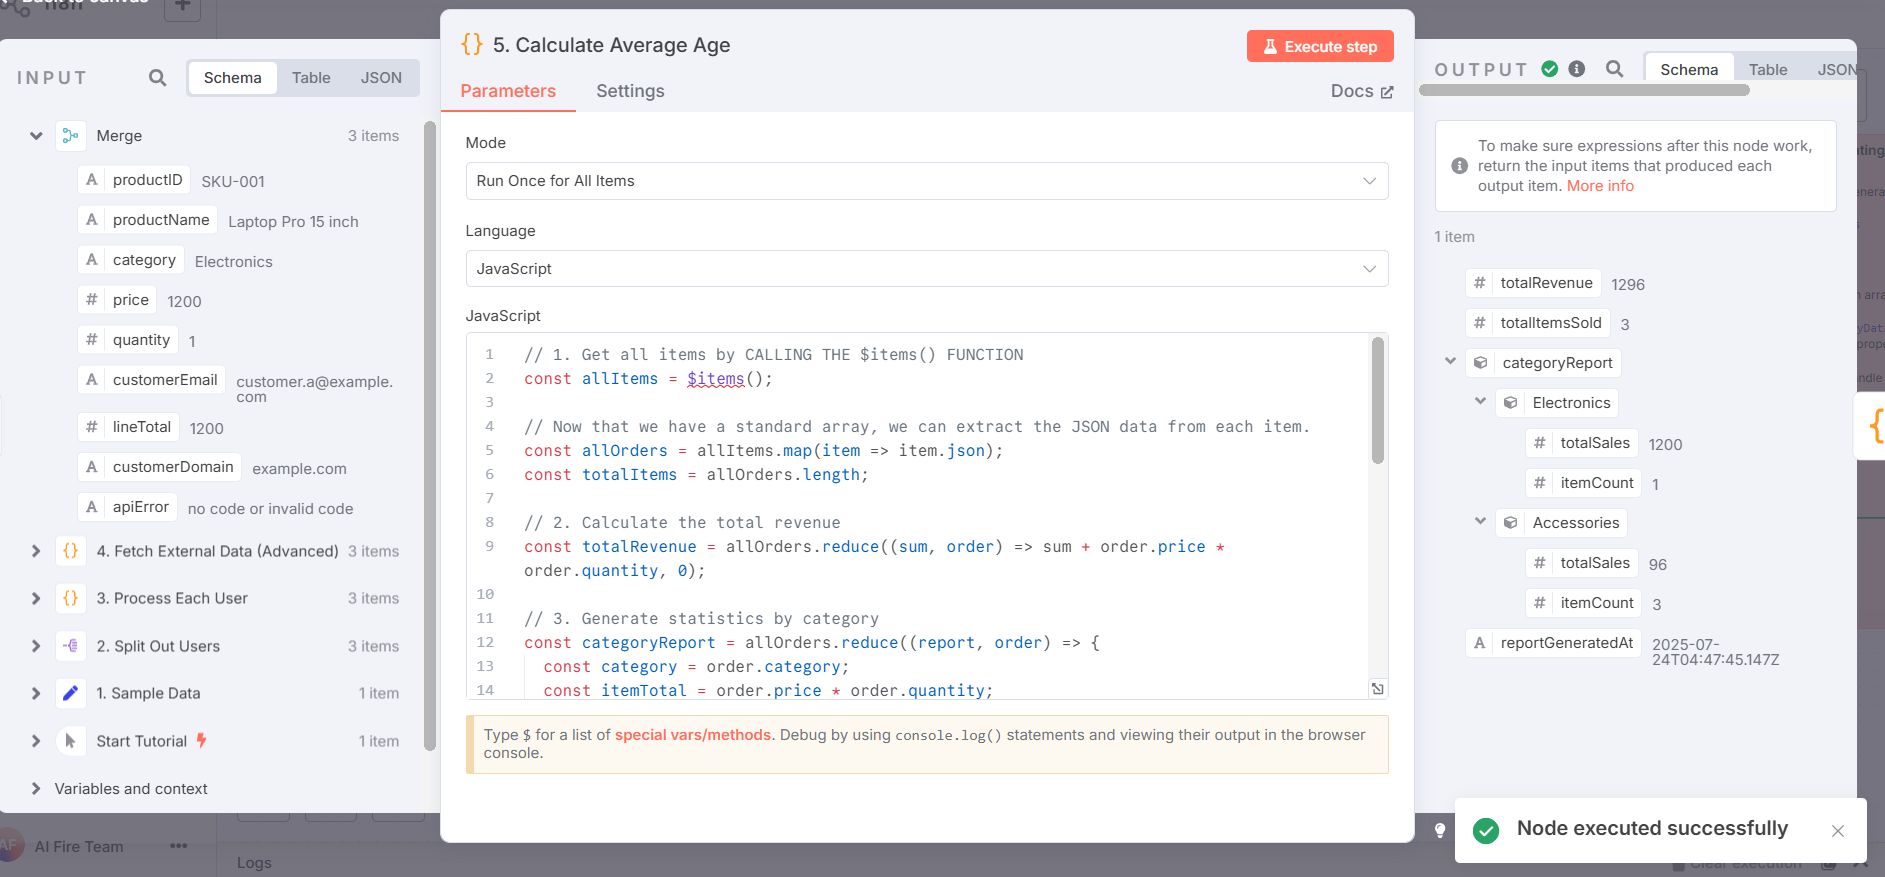Click the pencil icon for Sample Data

coord(70,692)
